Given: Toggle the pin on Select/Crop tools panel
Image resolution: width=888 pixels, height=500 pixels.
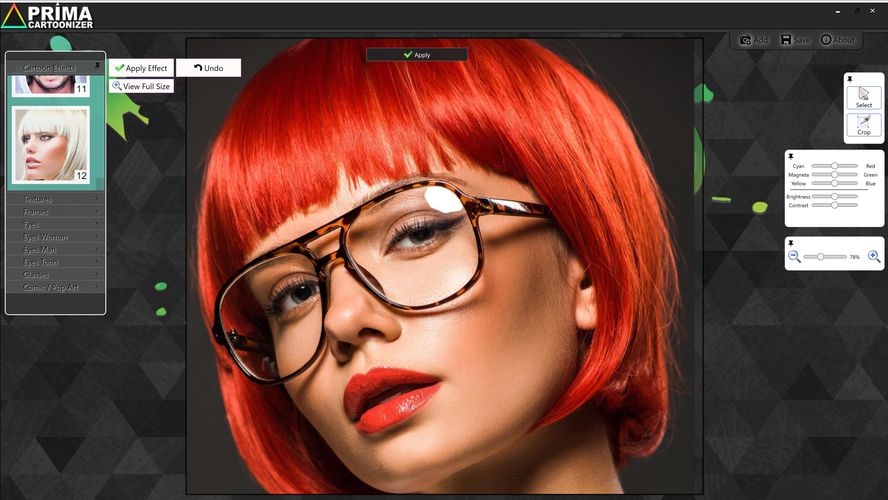Looking at the screenshot, I should coord(850,79).
